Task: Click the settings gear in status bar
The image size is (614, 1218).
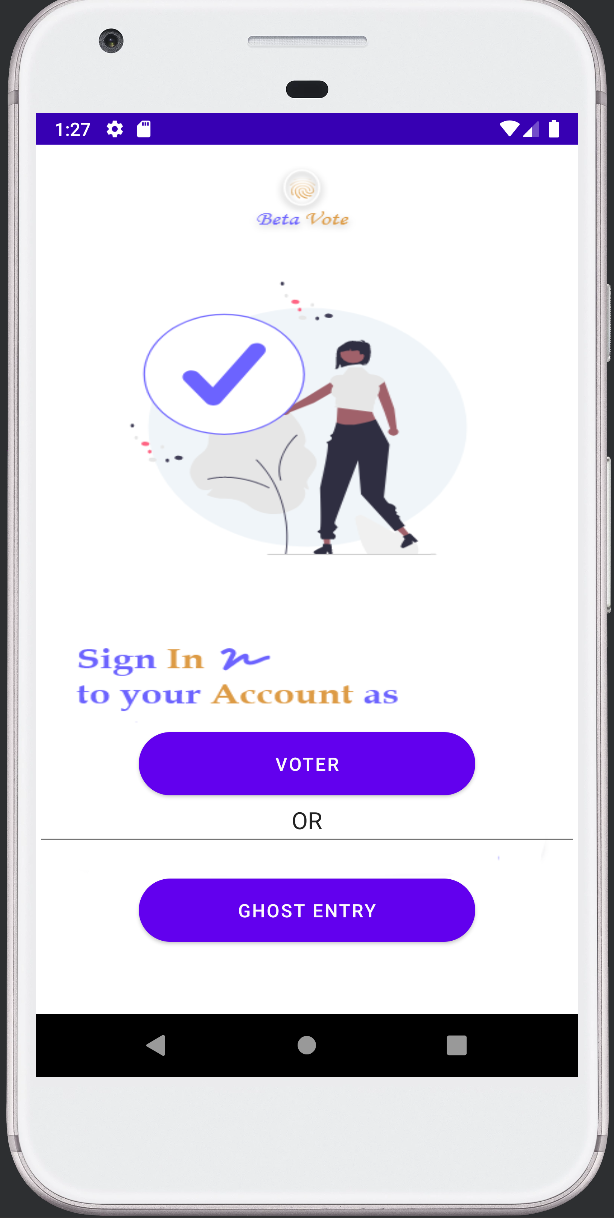Action: pos(115,129)
